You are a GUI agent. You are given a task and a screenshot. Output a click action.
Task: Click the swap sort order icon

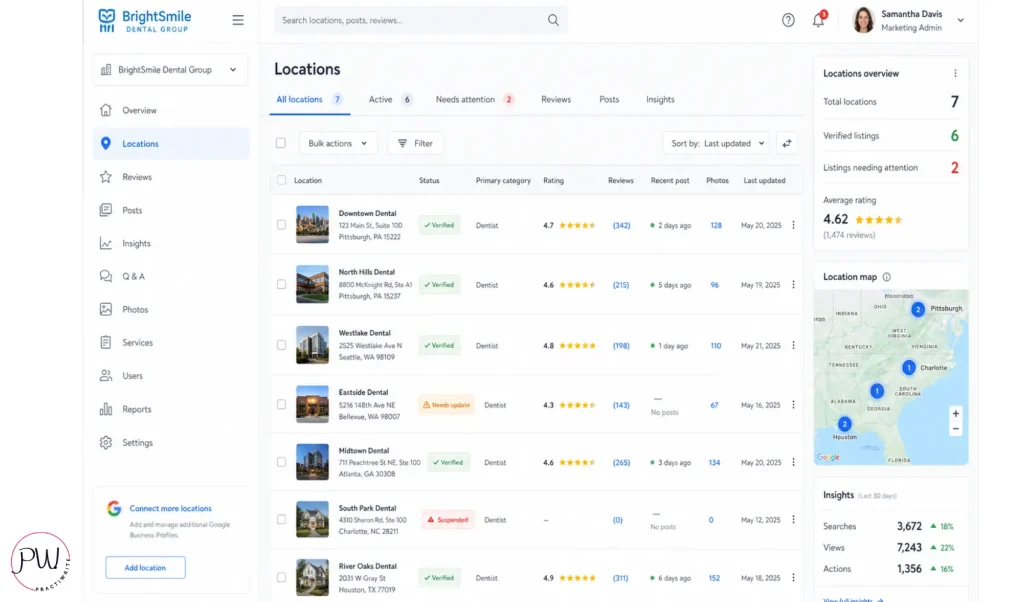[x=787, y=143]
